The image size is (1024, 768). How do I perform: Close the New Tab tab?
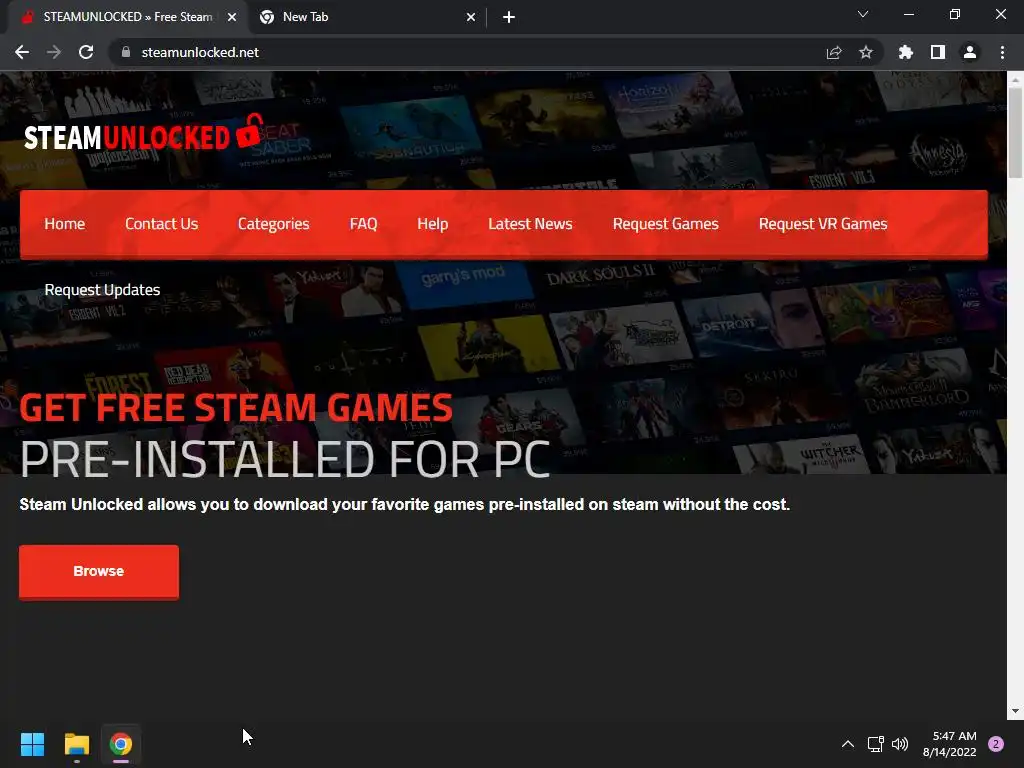tap(471, 17)
